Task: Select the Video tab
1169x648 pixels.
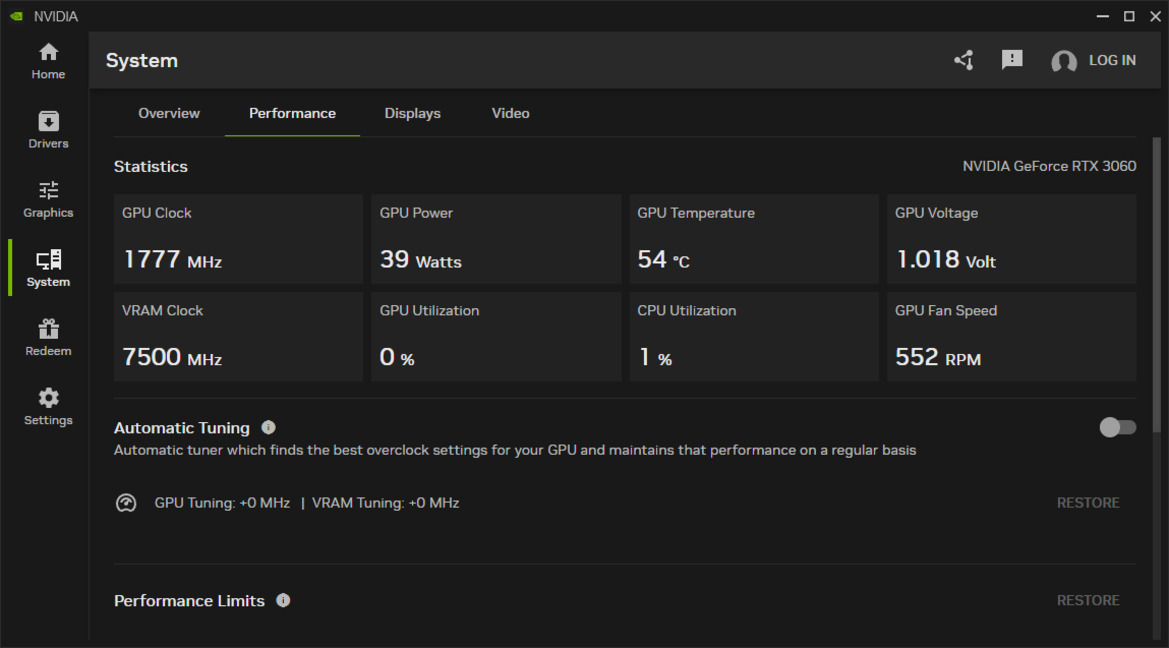Action: 510,113
